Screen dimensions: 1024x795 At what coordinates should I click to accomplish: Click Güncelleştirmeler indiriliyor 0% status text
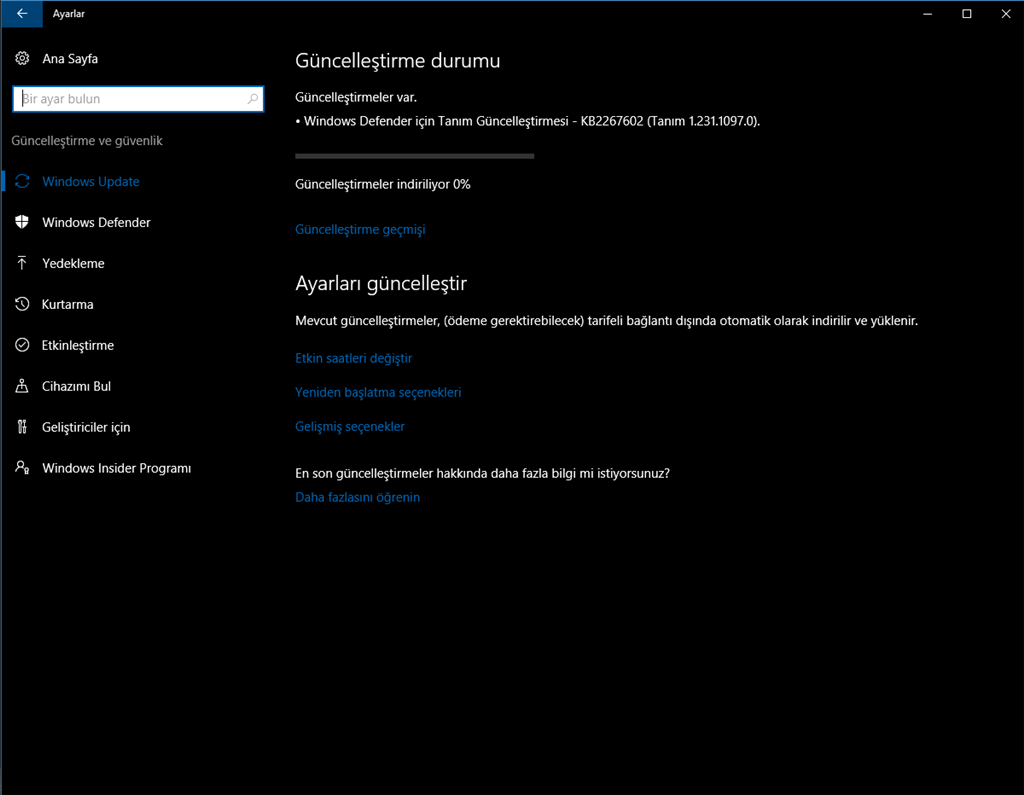click(x=383, y=184)
